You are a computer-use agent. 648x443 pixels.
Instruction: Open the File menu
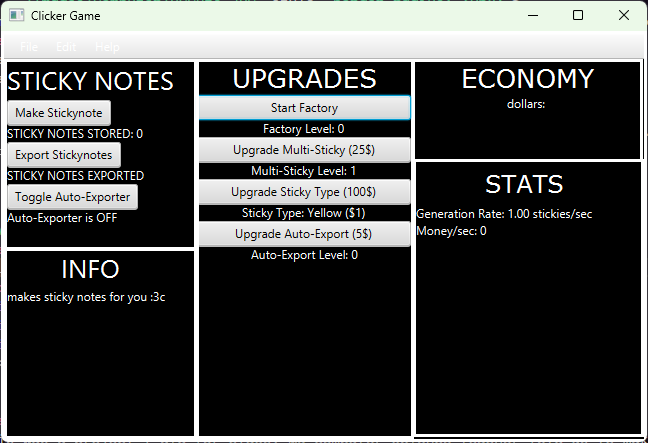pyautogui.click(x=29, y=47)
